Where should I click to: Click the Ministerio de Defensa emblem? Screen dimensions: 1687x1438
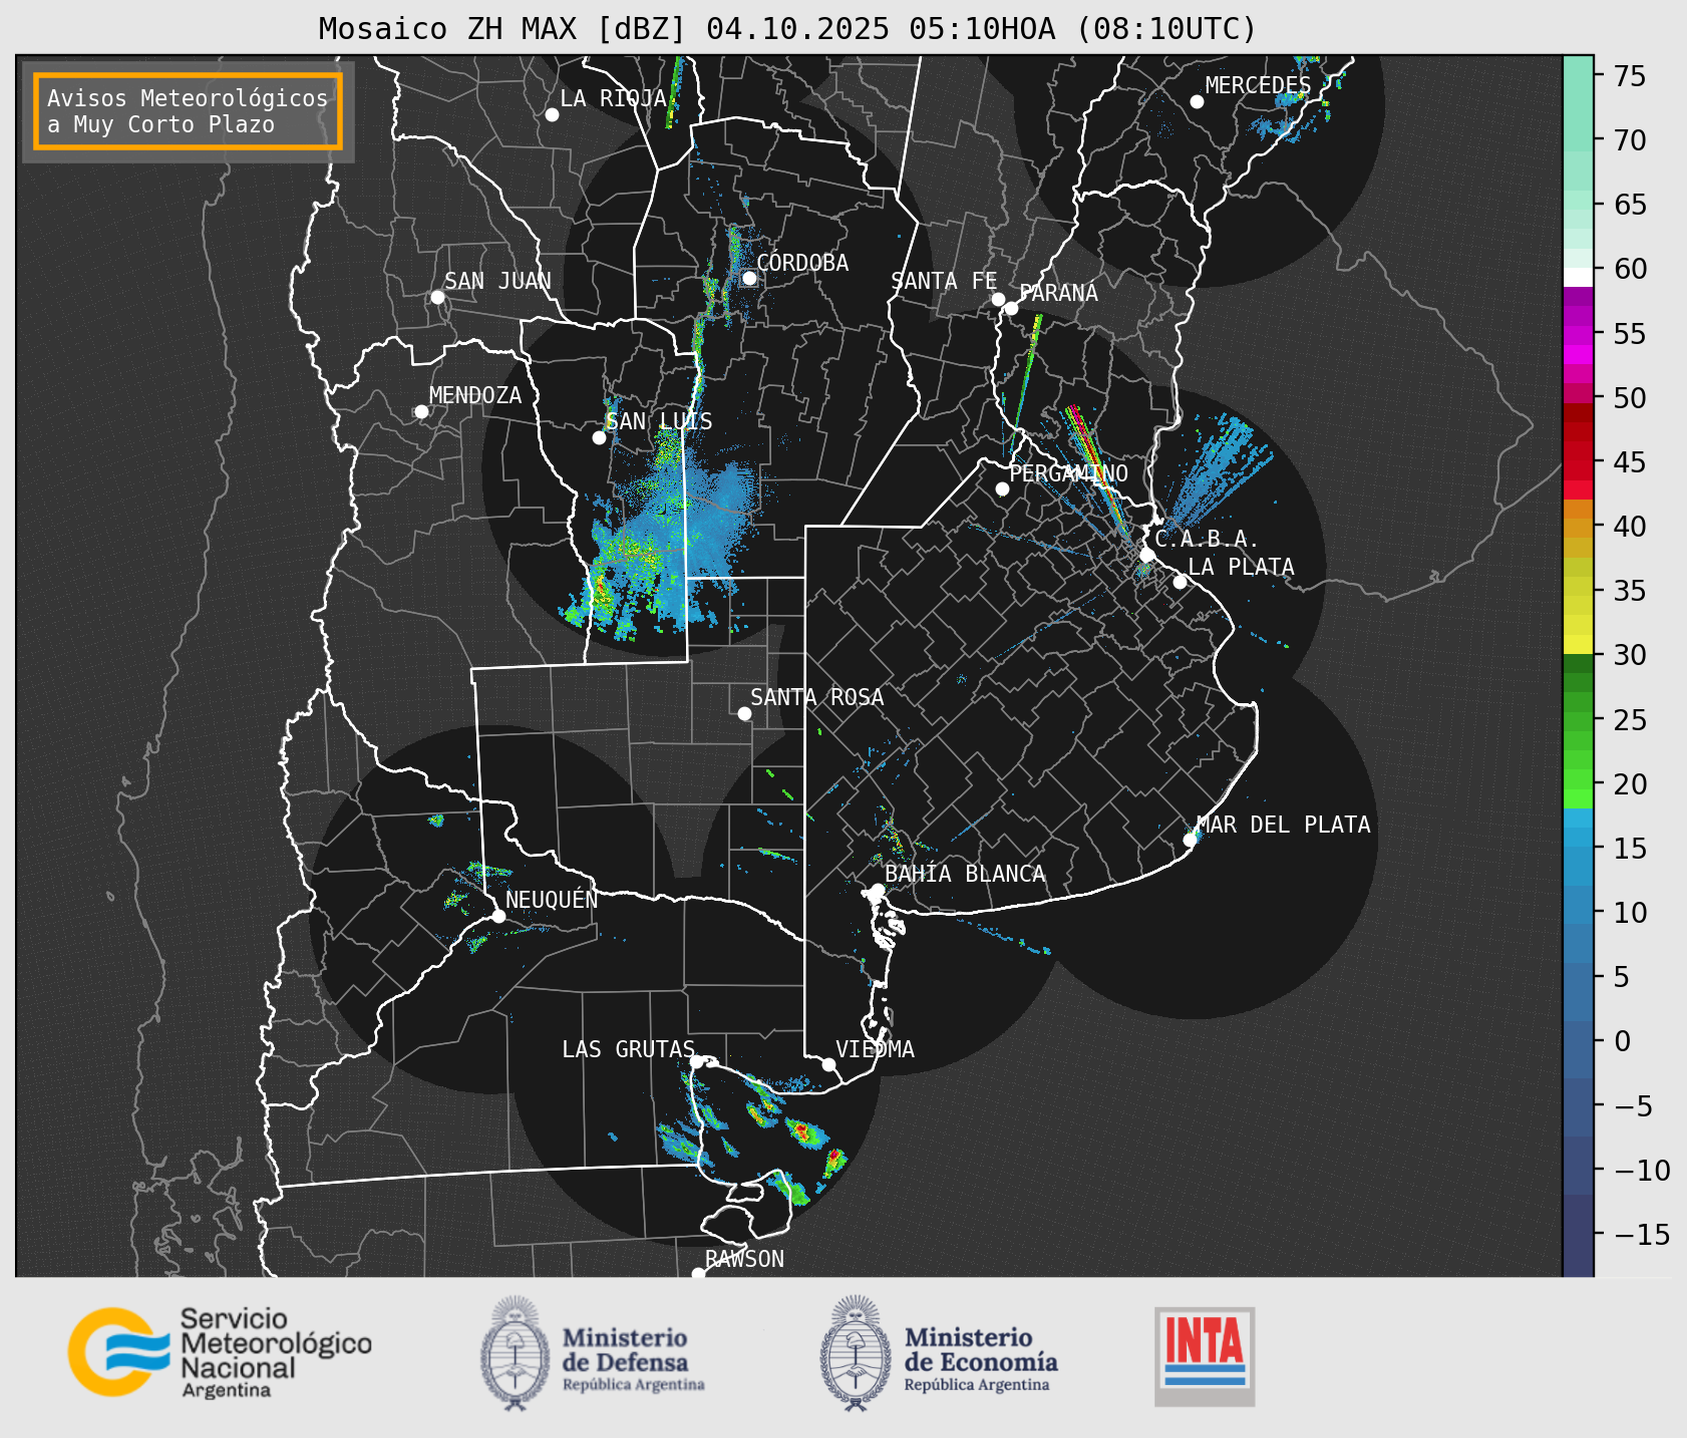click(515, 1353)
